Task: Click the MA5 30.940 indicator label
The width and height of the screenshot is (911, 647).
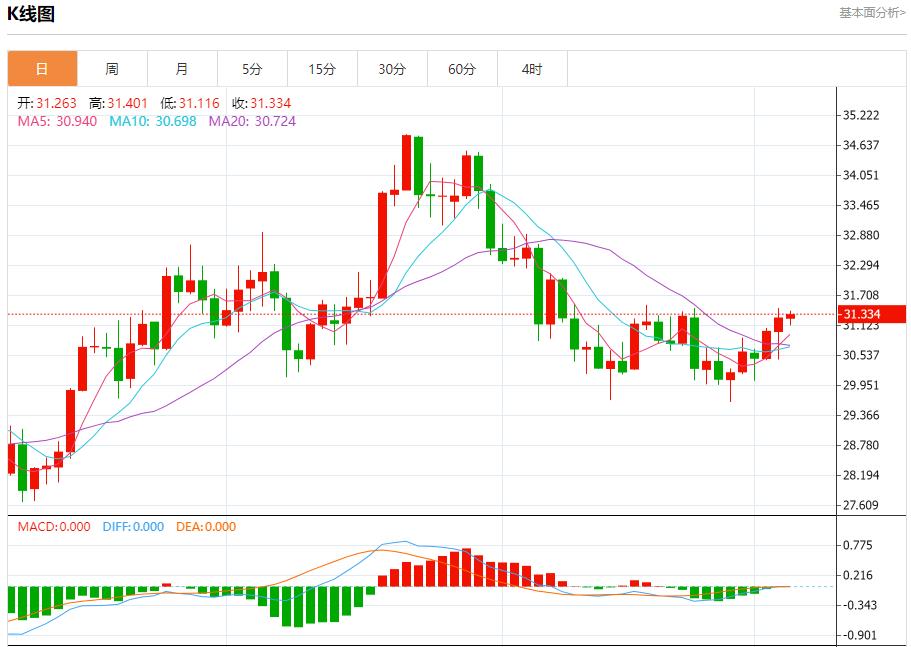Action: (57, 121)
